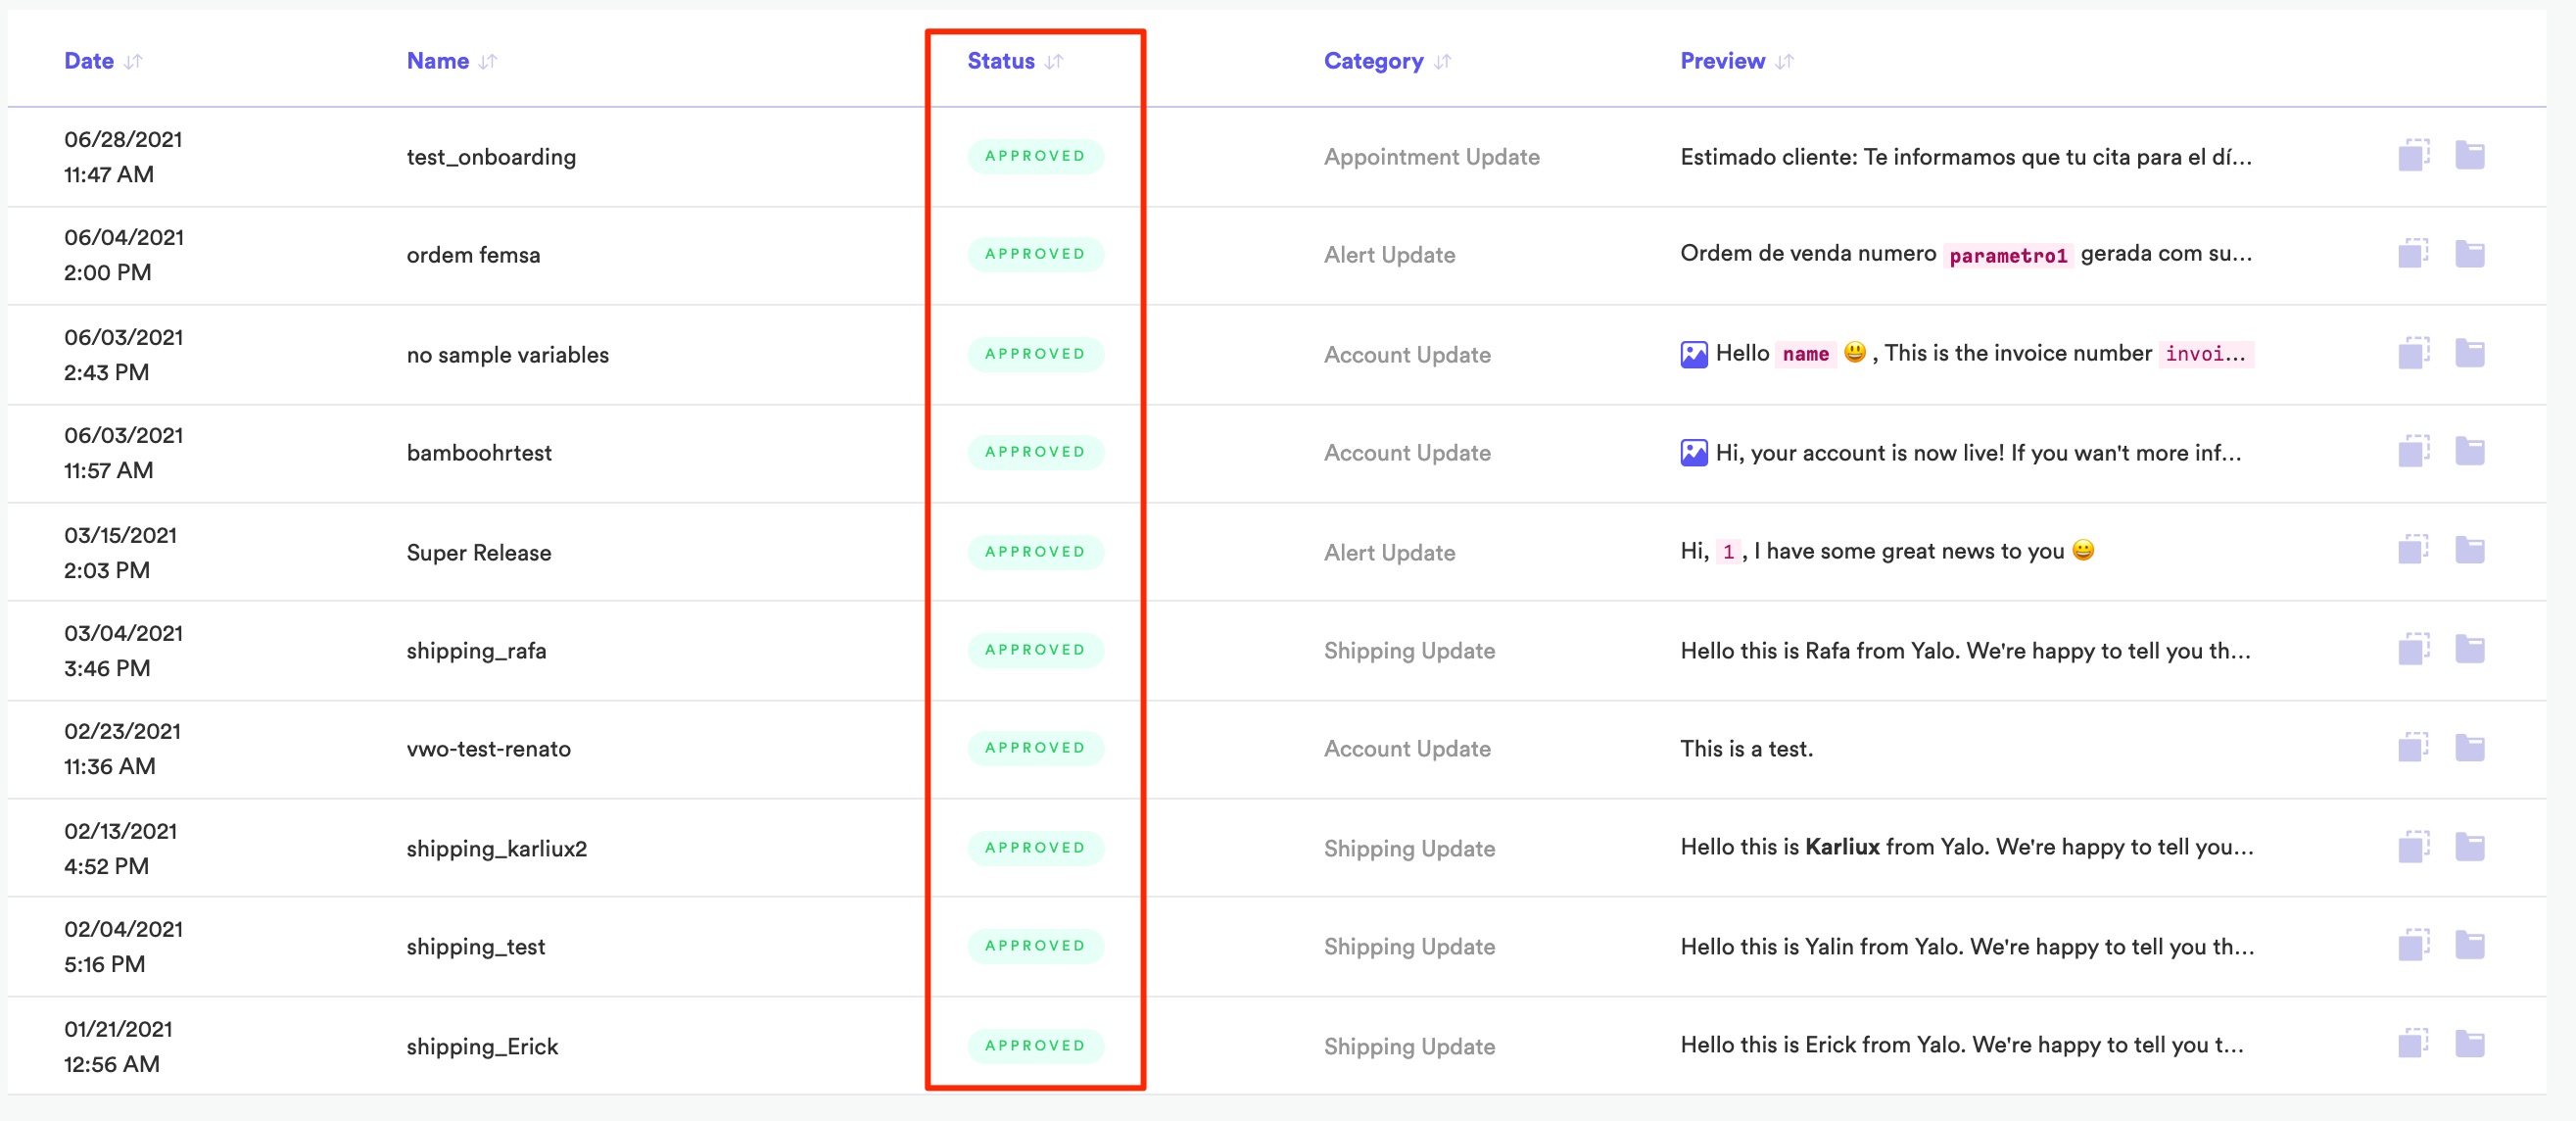
Task: Open the shipping_karliux2 template name
Action: click(x=496, y=849)
